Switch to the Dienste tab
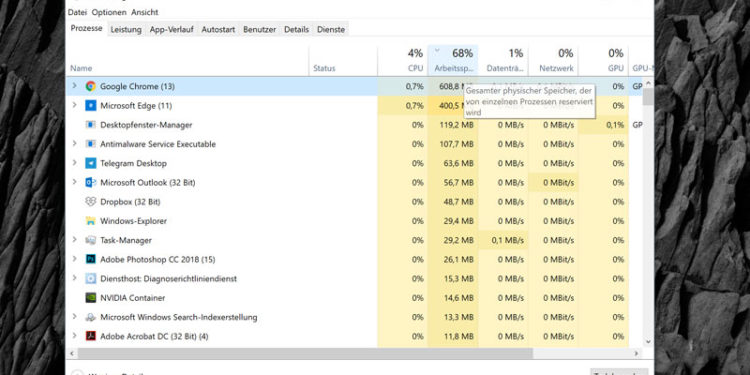 pyautogui.click(x=331, y=29)
